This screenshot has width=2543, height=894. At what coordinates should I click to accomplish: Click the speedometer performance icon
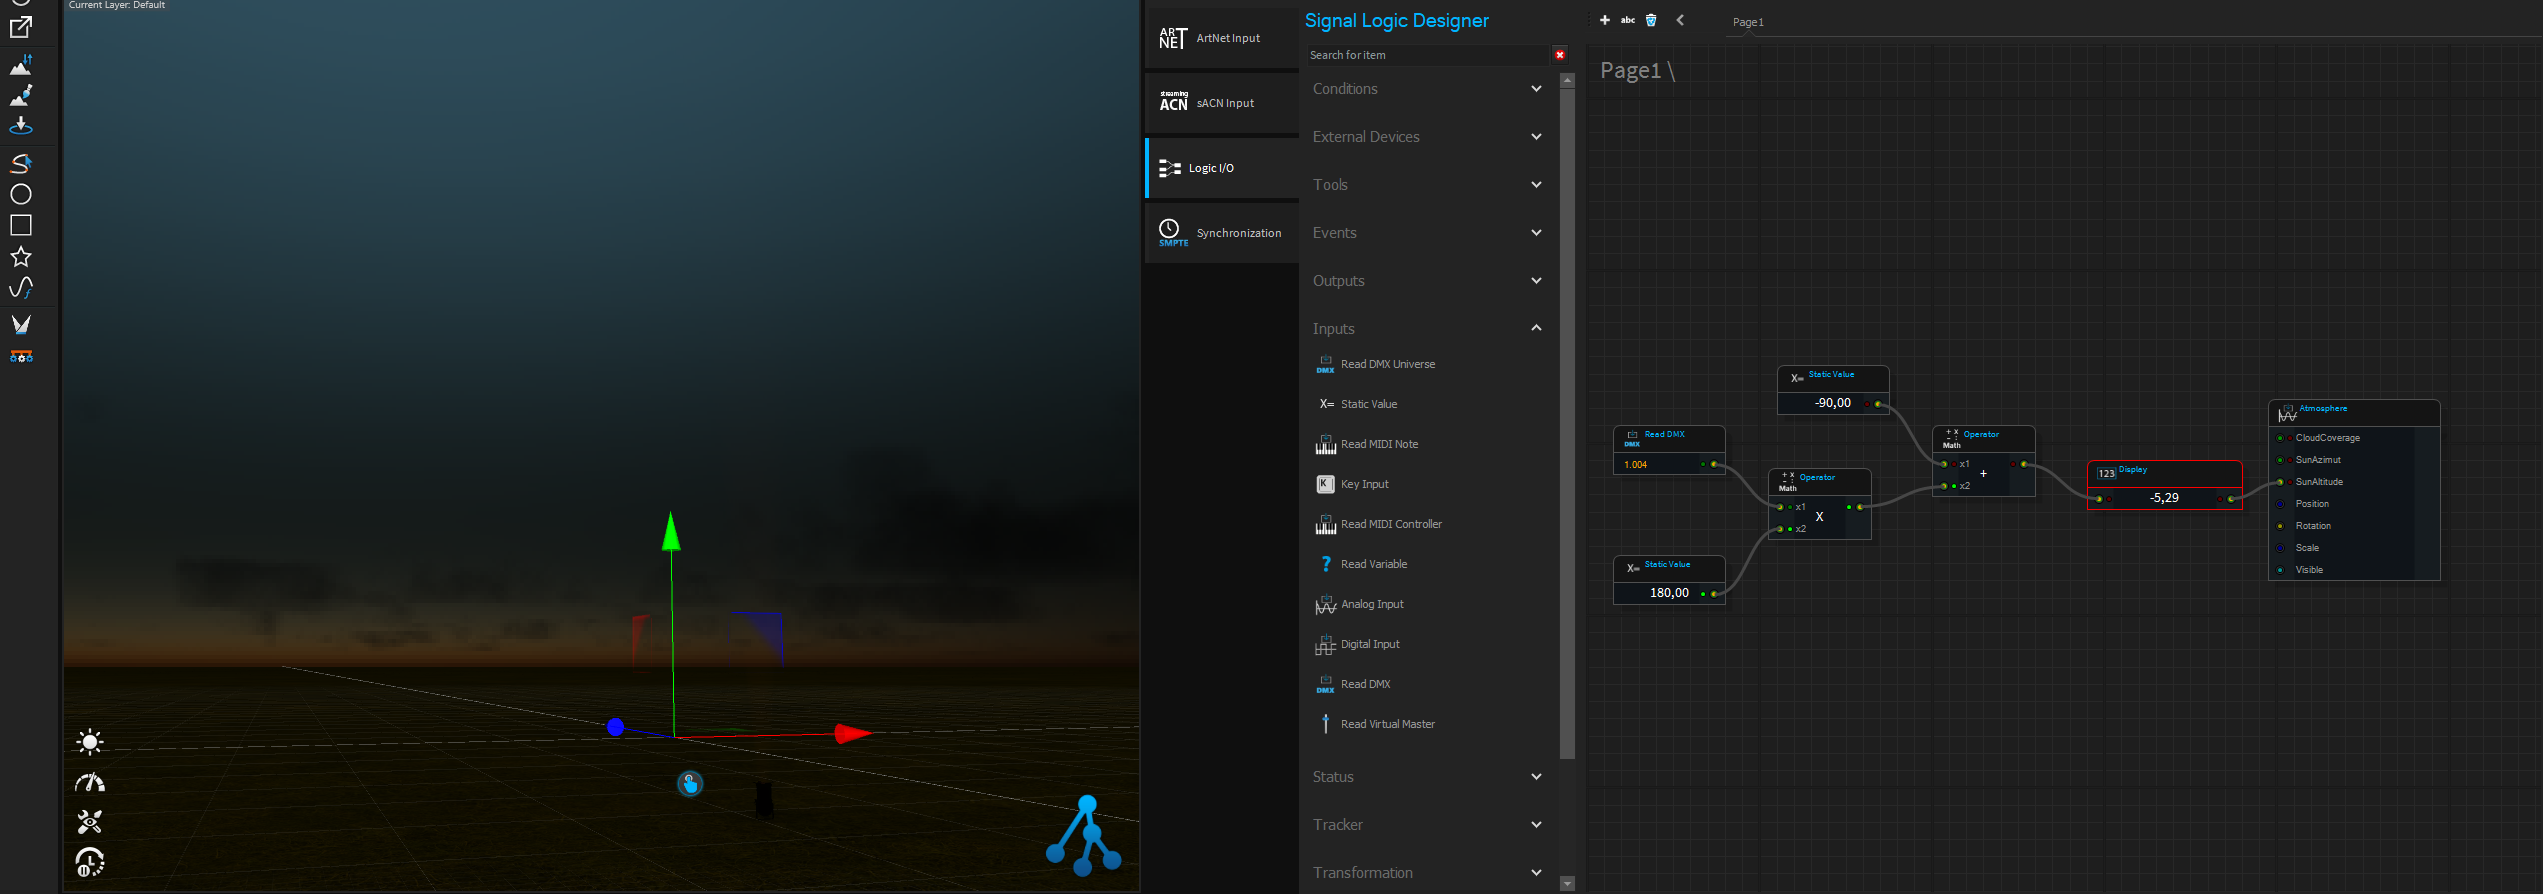click(90, 782)
